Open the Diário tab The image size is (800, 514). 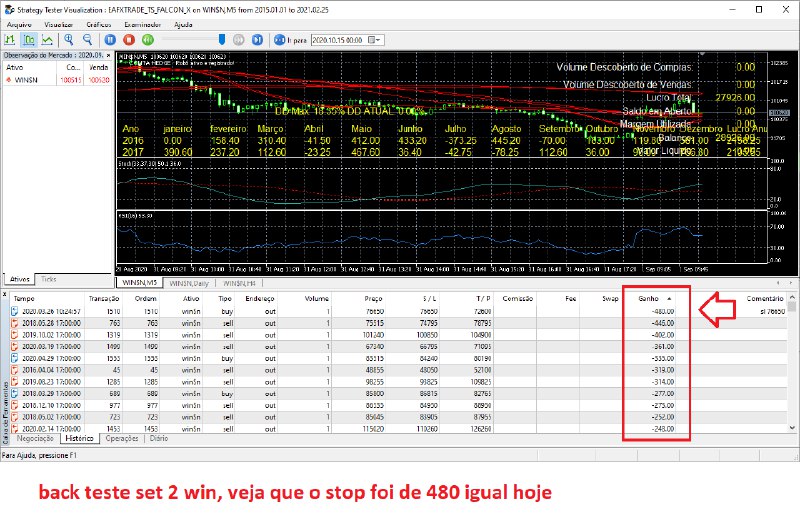(x=159, y=438)
